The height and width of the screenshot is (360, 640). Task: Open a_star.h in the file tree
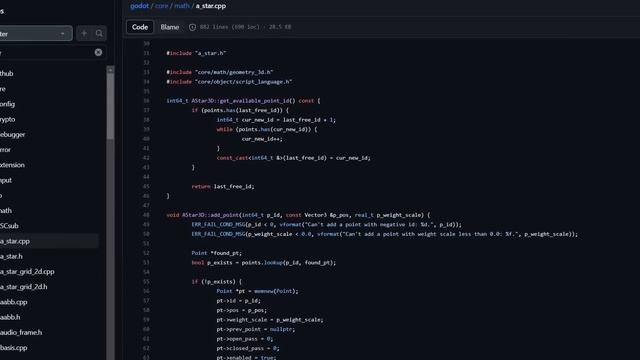pos(11,256)
